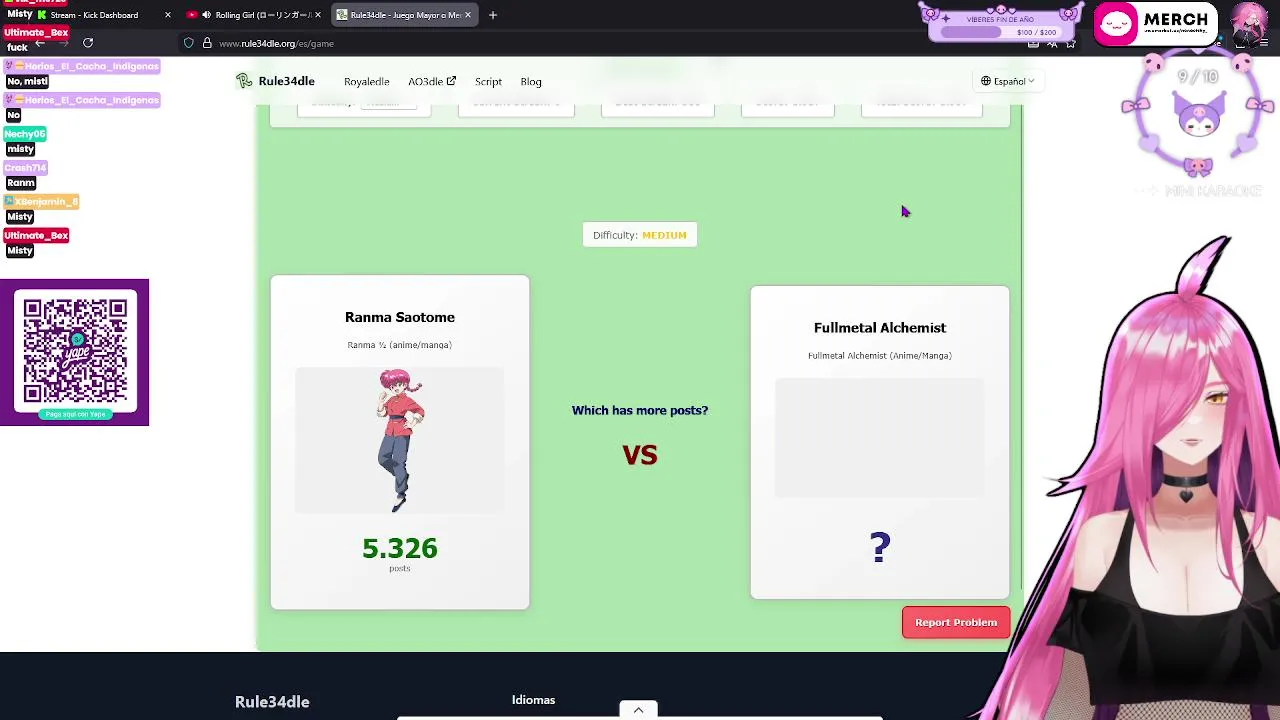Bookmark this page with the star icon

1070,43
